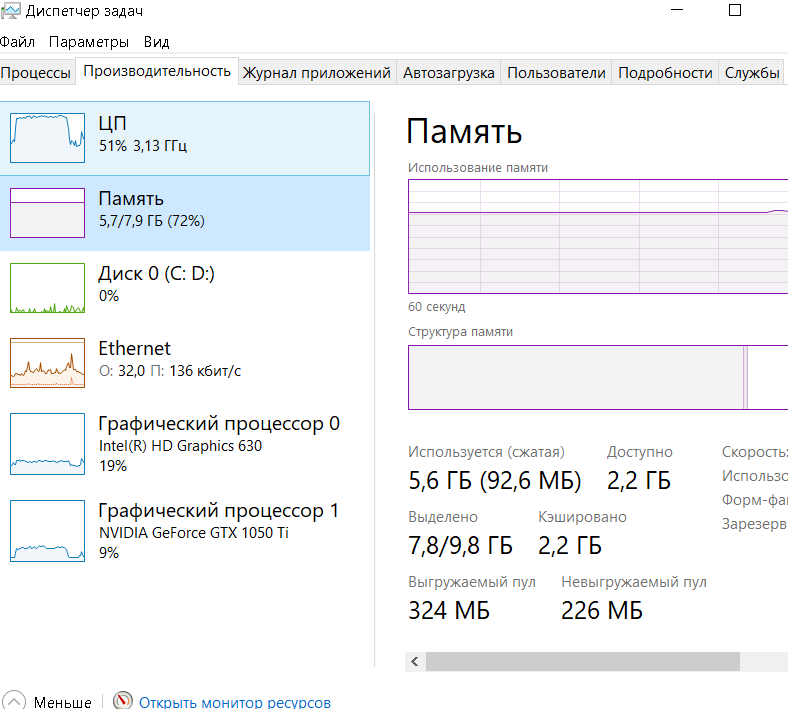The width and height of the screenshot is (788, 709).
Task: Click the resource monitor gauge icon
Action: coord(123,702)
